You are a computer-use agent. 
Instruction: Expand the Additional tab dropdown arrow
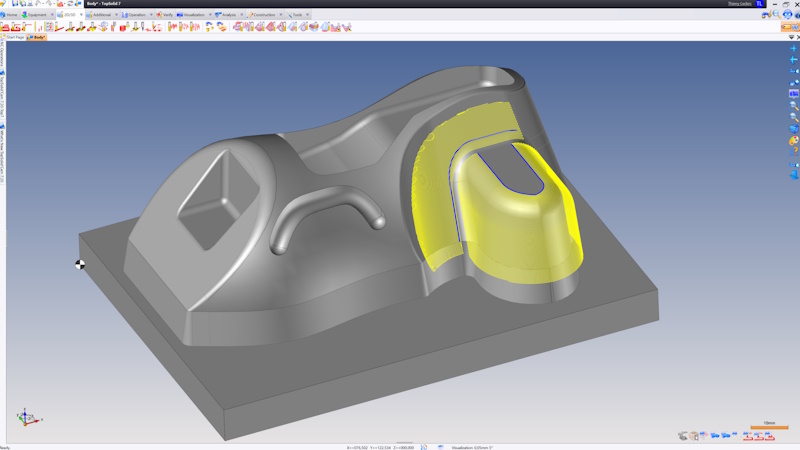click(x=116, y=15)
